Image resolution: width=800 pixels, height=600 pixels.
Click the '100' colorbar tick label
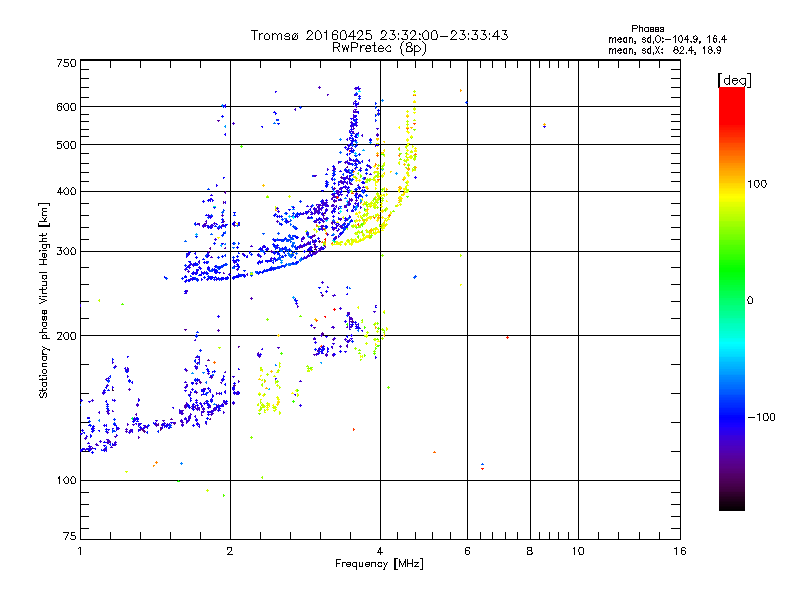click(x=757, y=184)
